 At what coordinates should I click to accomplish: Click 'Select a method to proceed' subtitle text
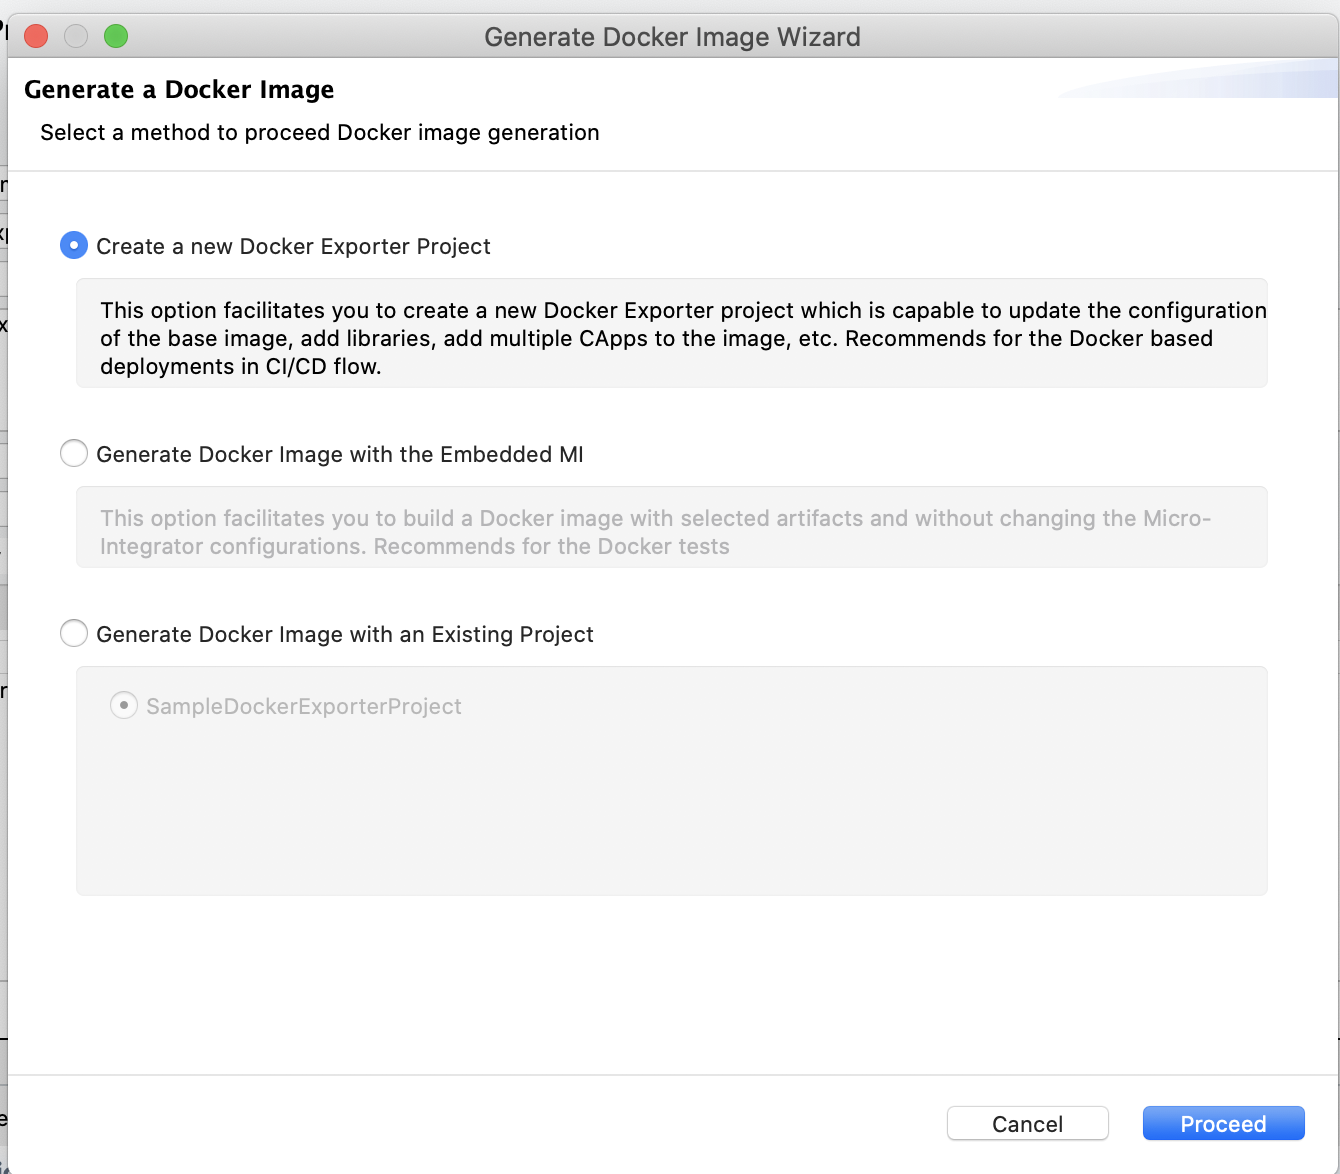point(319,133)
